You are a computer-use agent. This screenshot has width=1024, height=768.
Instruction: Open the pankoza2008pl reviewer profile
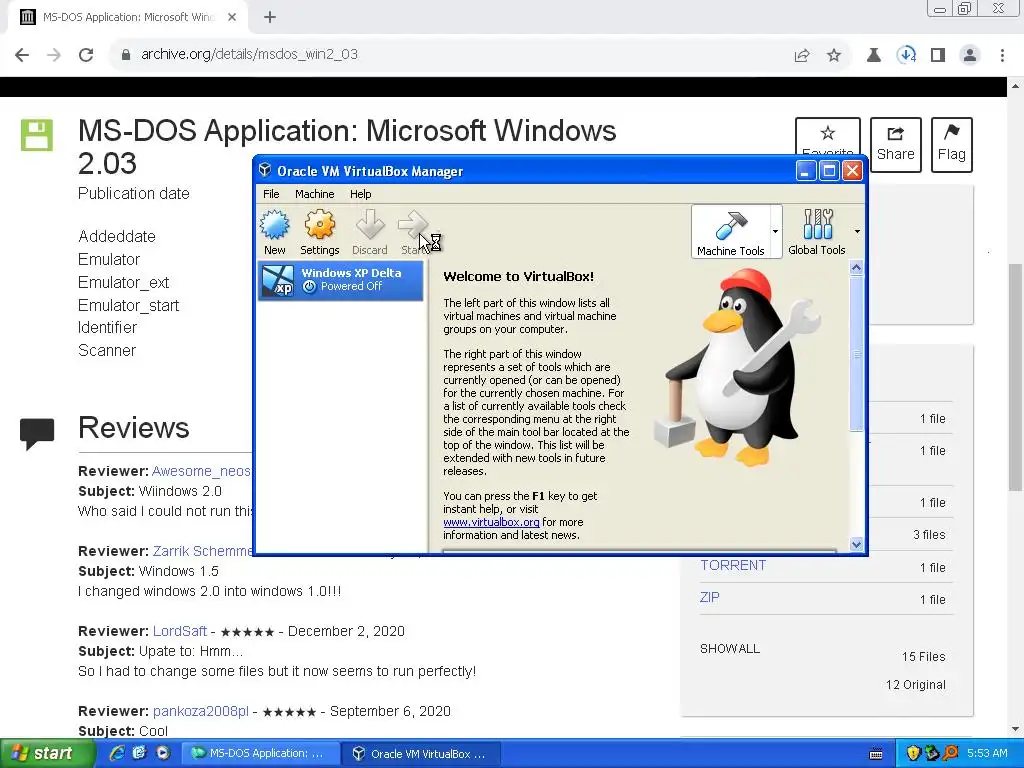click(x=200, y=711)
